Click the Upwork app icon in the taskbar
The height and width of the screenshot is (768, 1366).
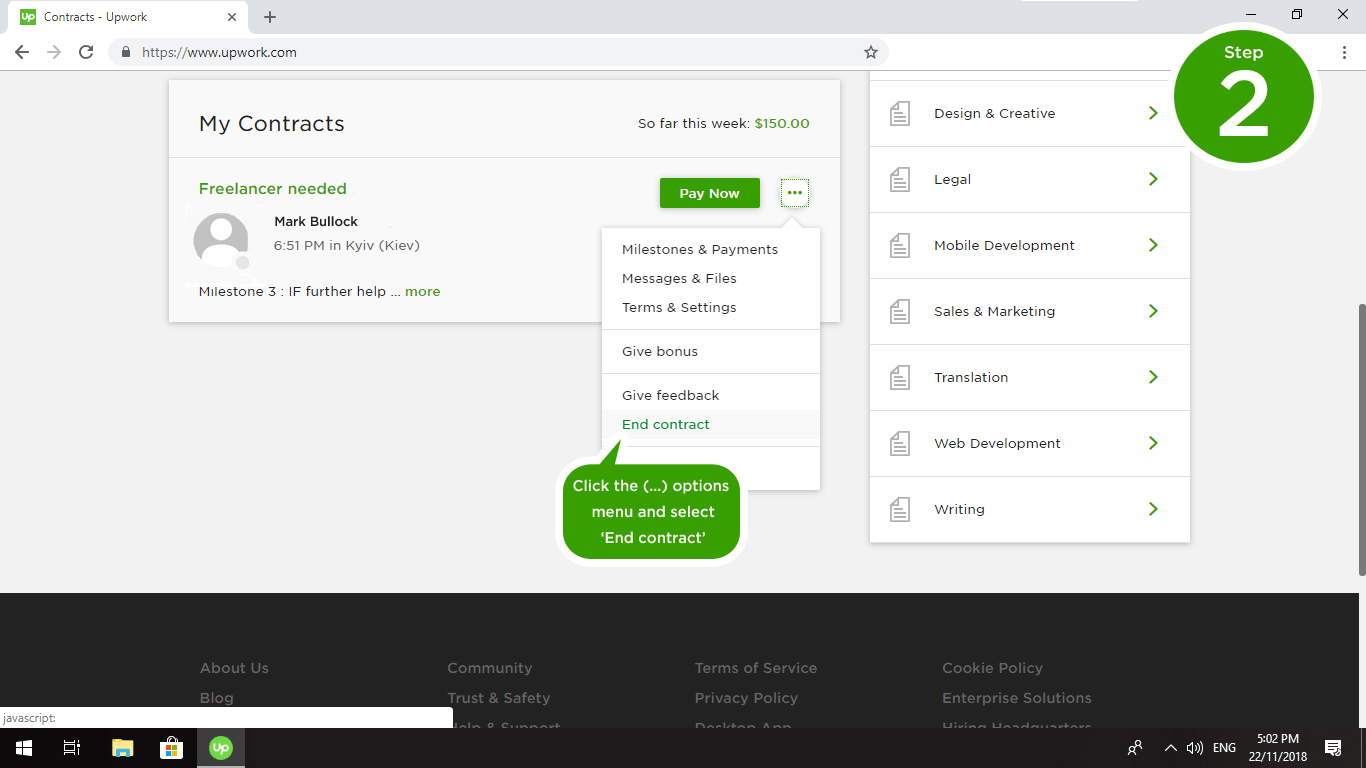[x=221, y=748]
